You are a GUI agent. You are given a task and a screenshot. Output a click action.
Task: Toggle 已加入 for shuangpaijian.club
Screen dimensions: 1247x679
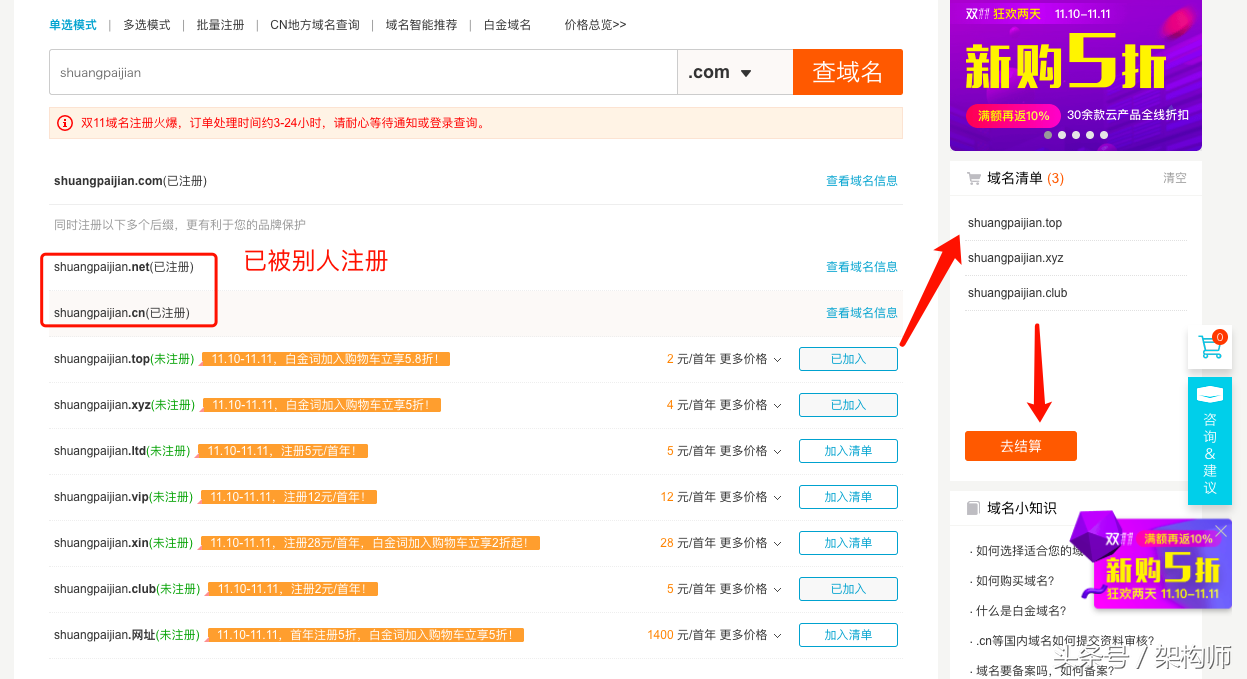pos(848,589)
